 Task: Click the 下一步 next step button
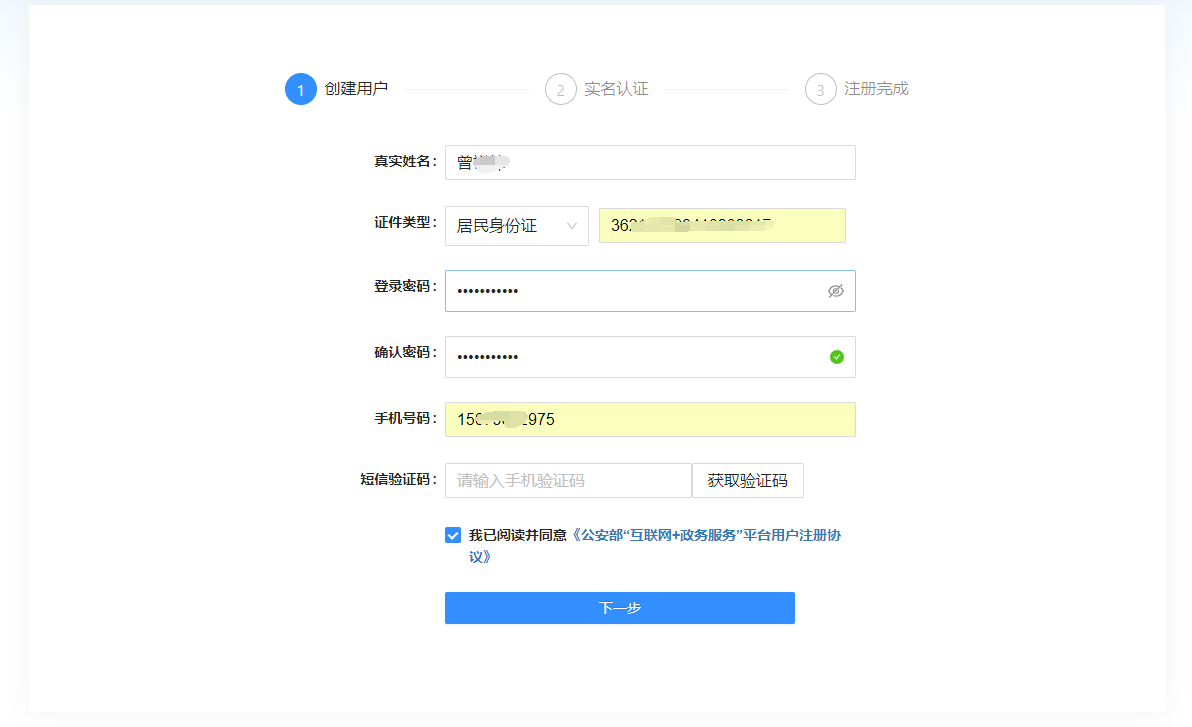619,608
